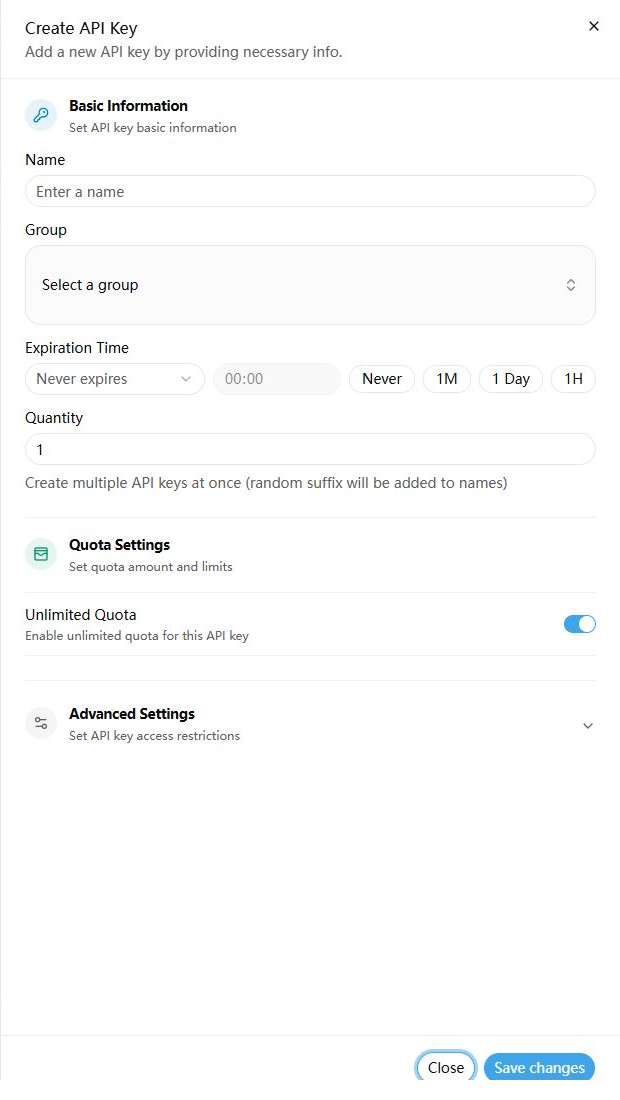Click the Unlimited Quota label text
The image size is (620, 1100).
coord(81,615)
